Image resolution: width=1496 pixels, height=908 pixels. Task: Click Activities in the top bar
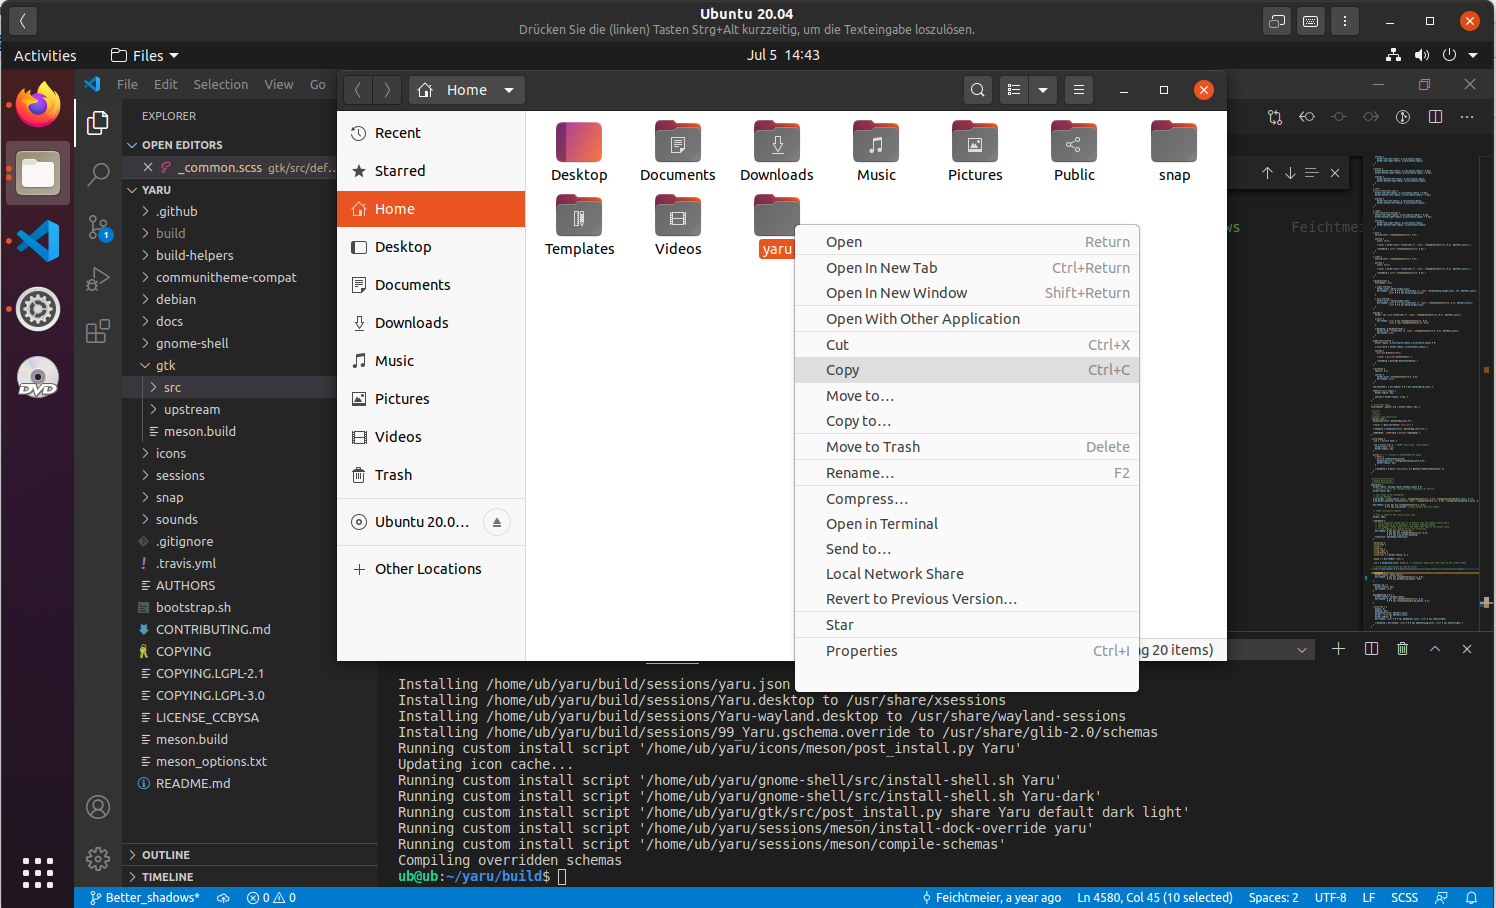[x=45, y=55]
